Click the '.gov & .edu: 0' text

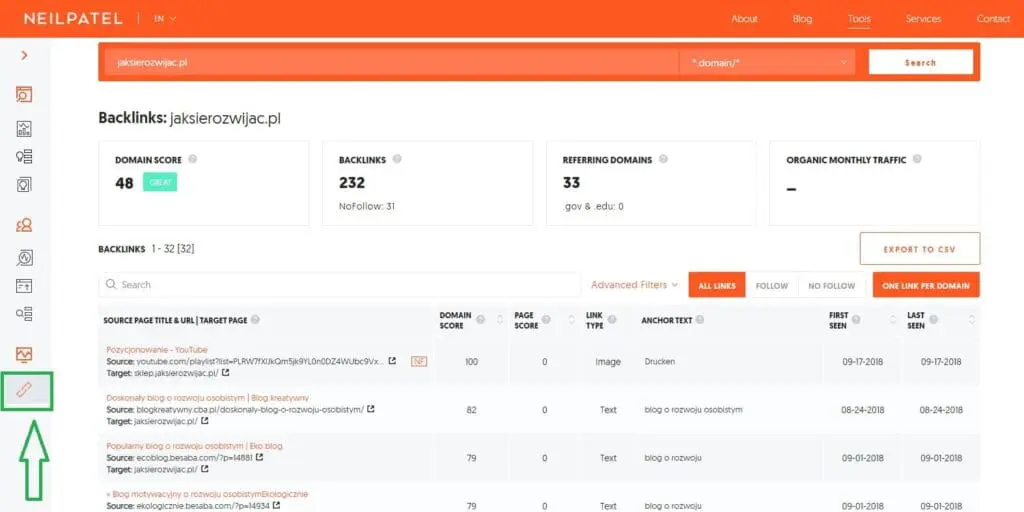tap(593, 206)
